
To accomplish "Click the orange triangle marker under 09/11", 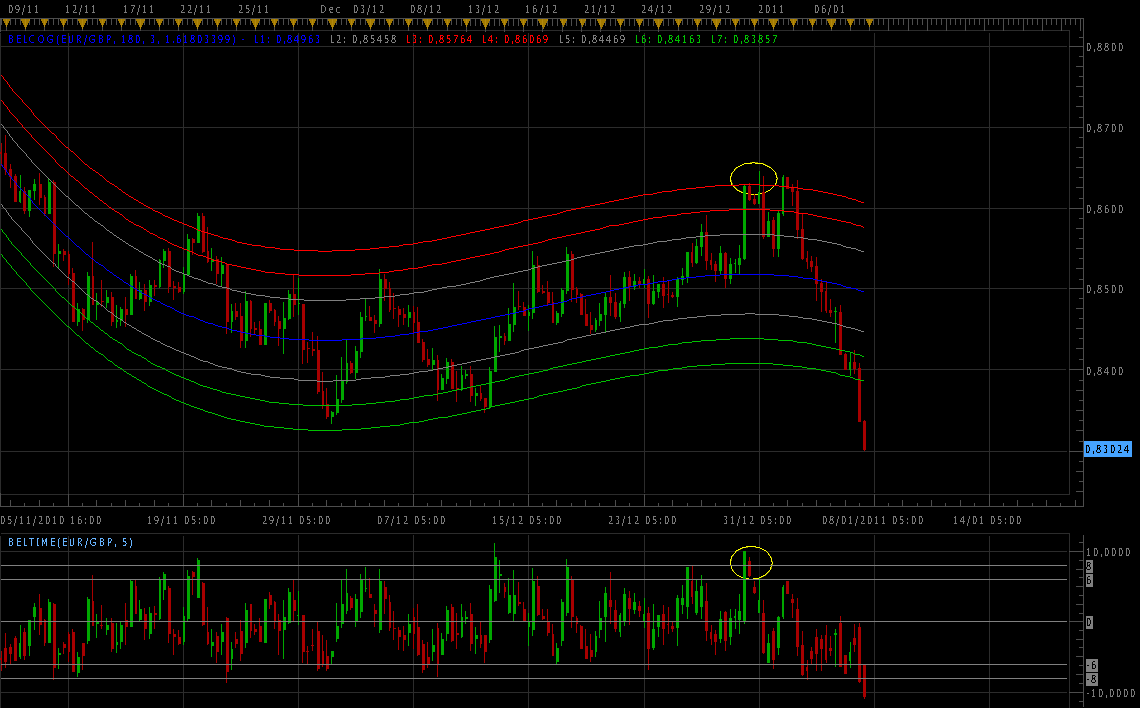I will coord(25,24).
